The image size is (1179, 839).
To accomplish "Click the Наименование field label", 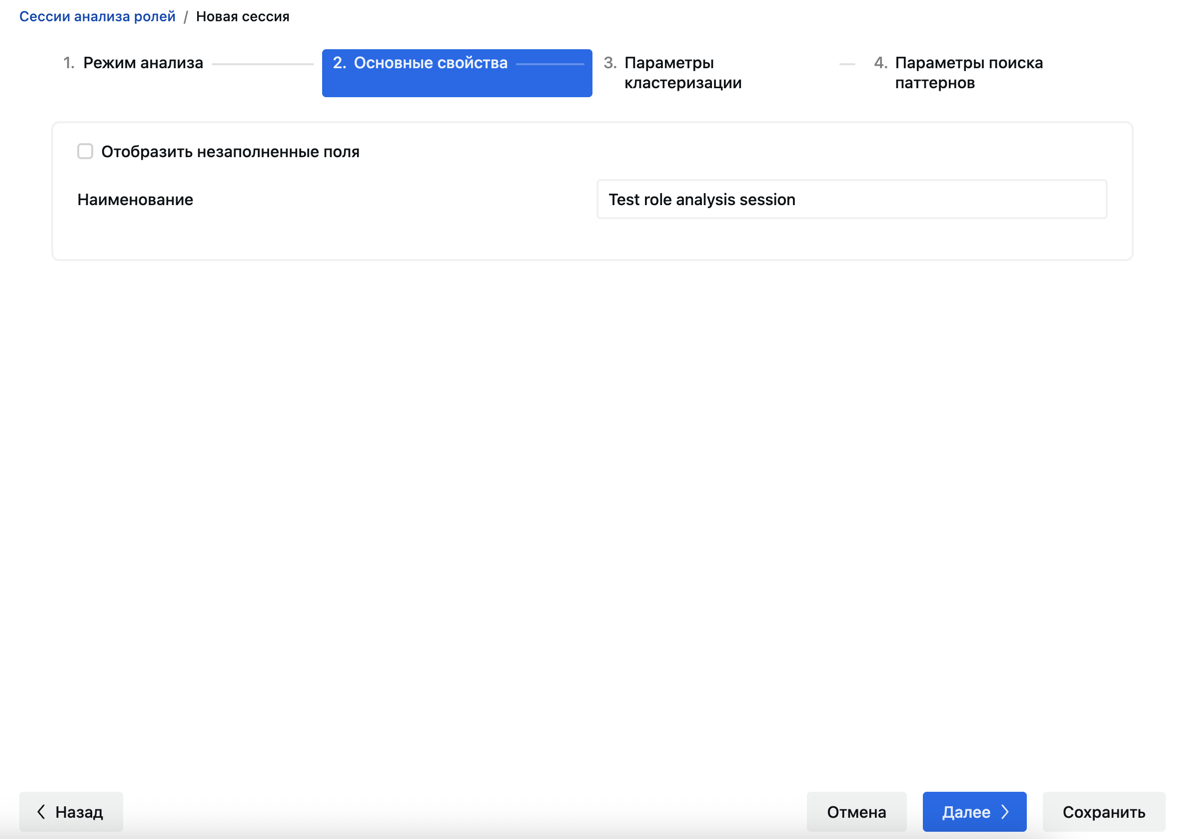I will click(x=135, y=200).
